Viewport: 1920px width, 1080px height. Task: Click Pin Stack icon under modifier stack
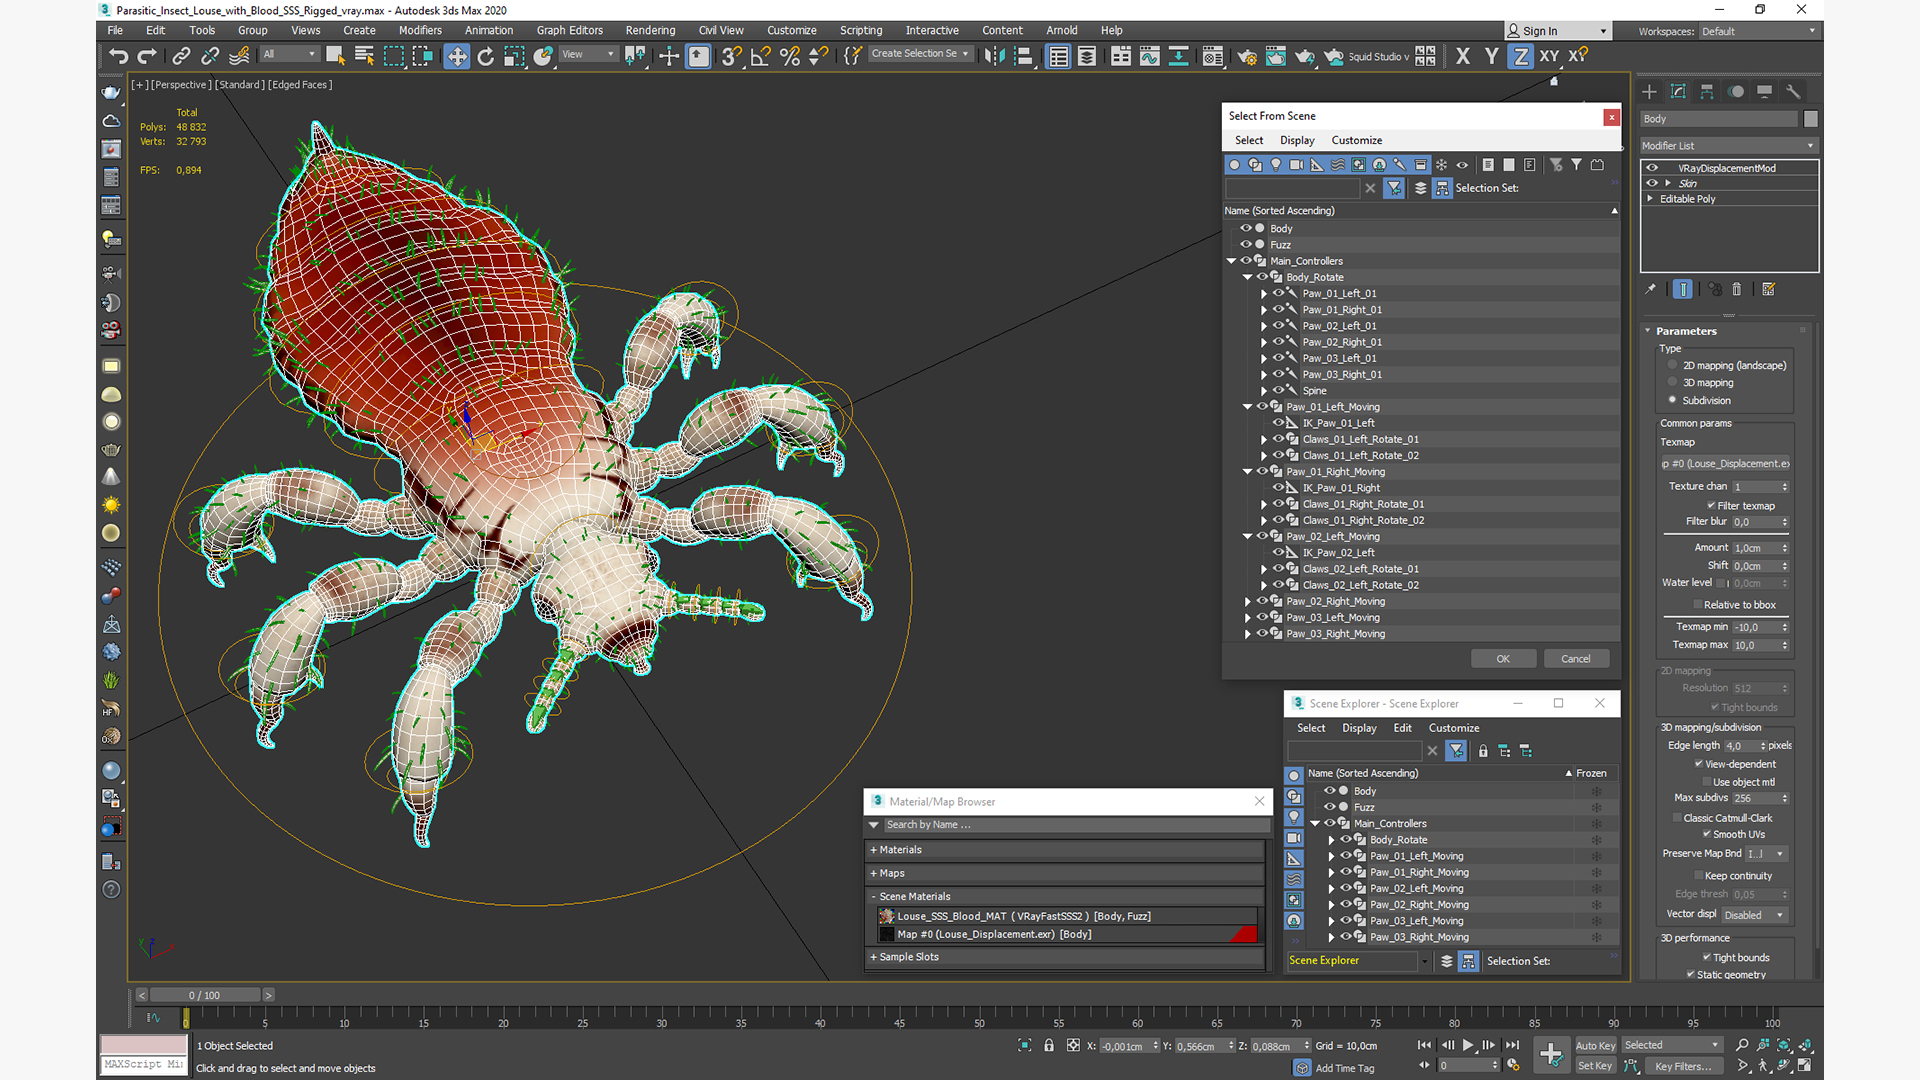tap(1651, 289)
